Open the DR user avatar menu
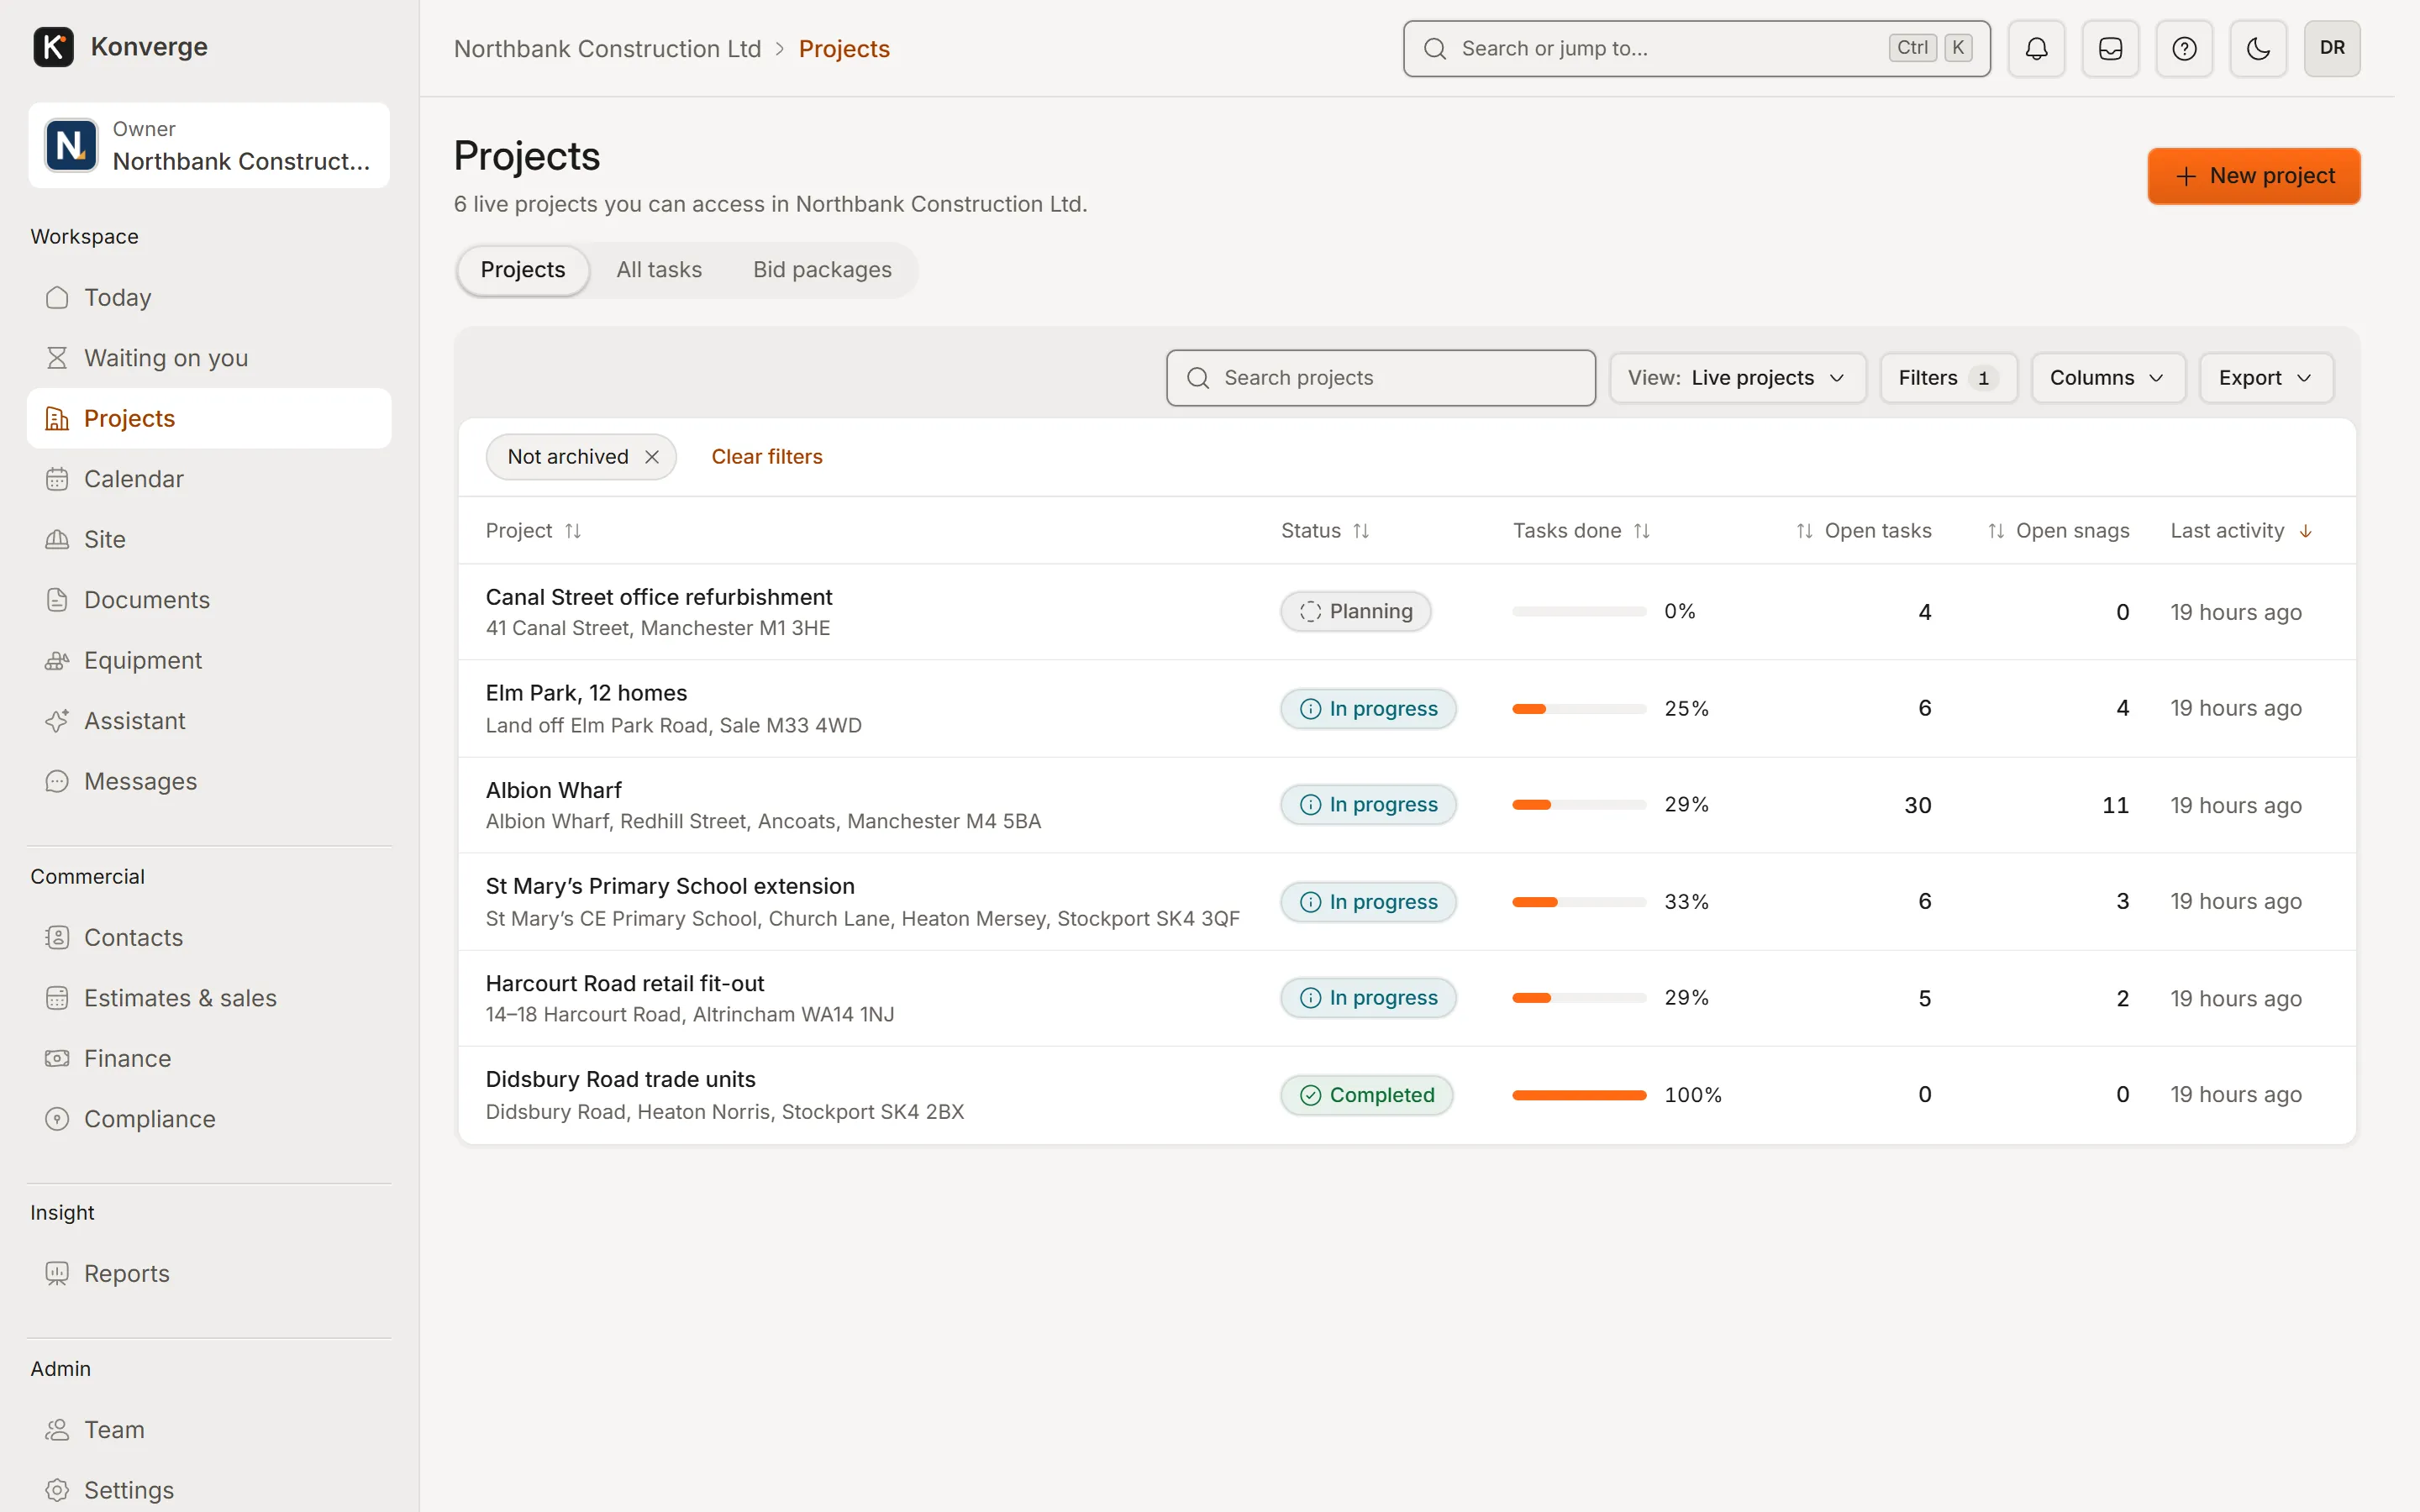The width and height of the screenshot is (2420, 1512). click(2332, 48)
